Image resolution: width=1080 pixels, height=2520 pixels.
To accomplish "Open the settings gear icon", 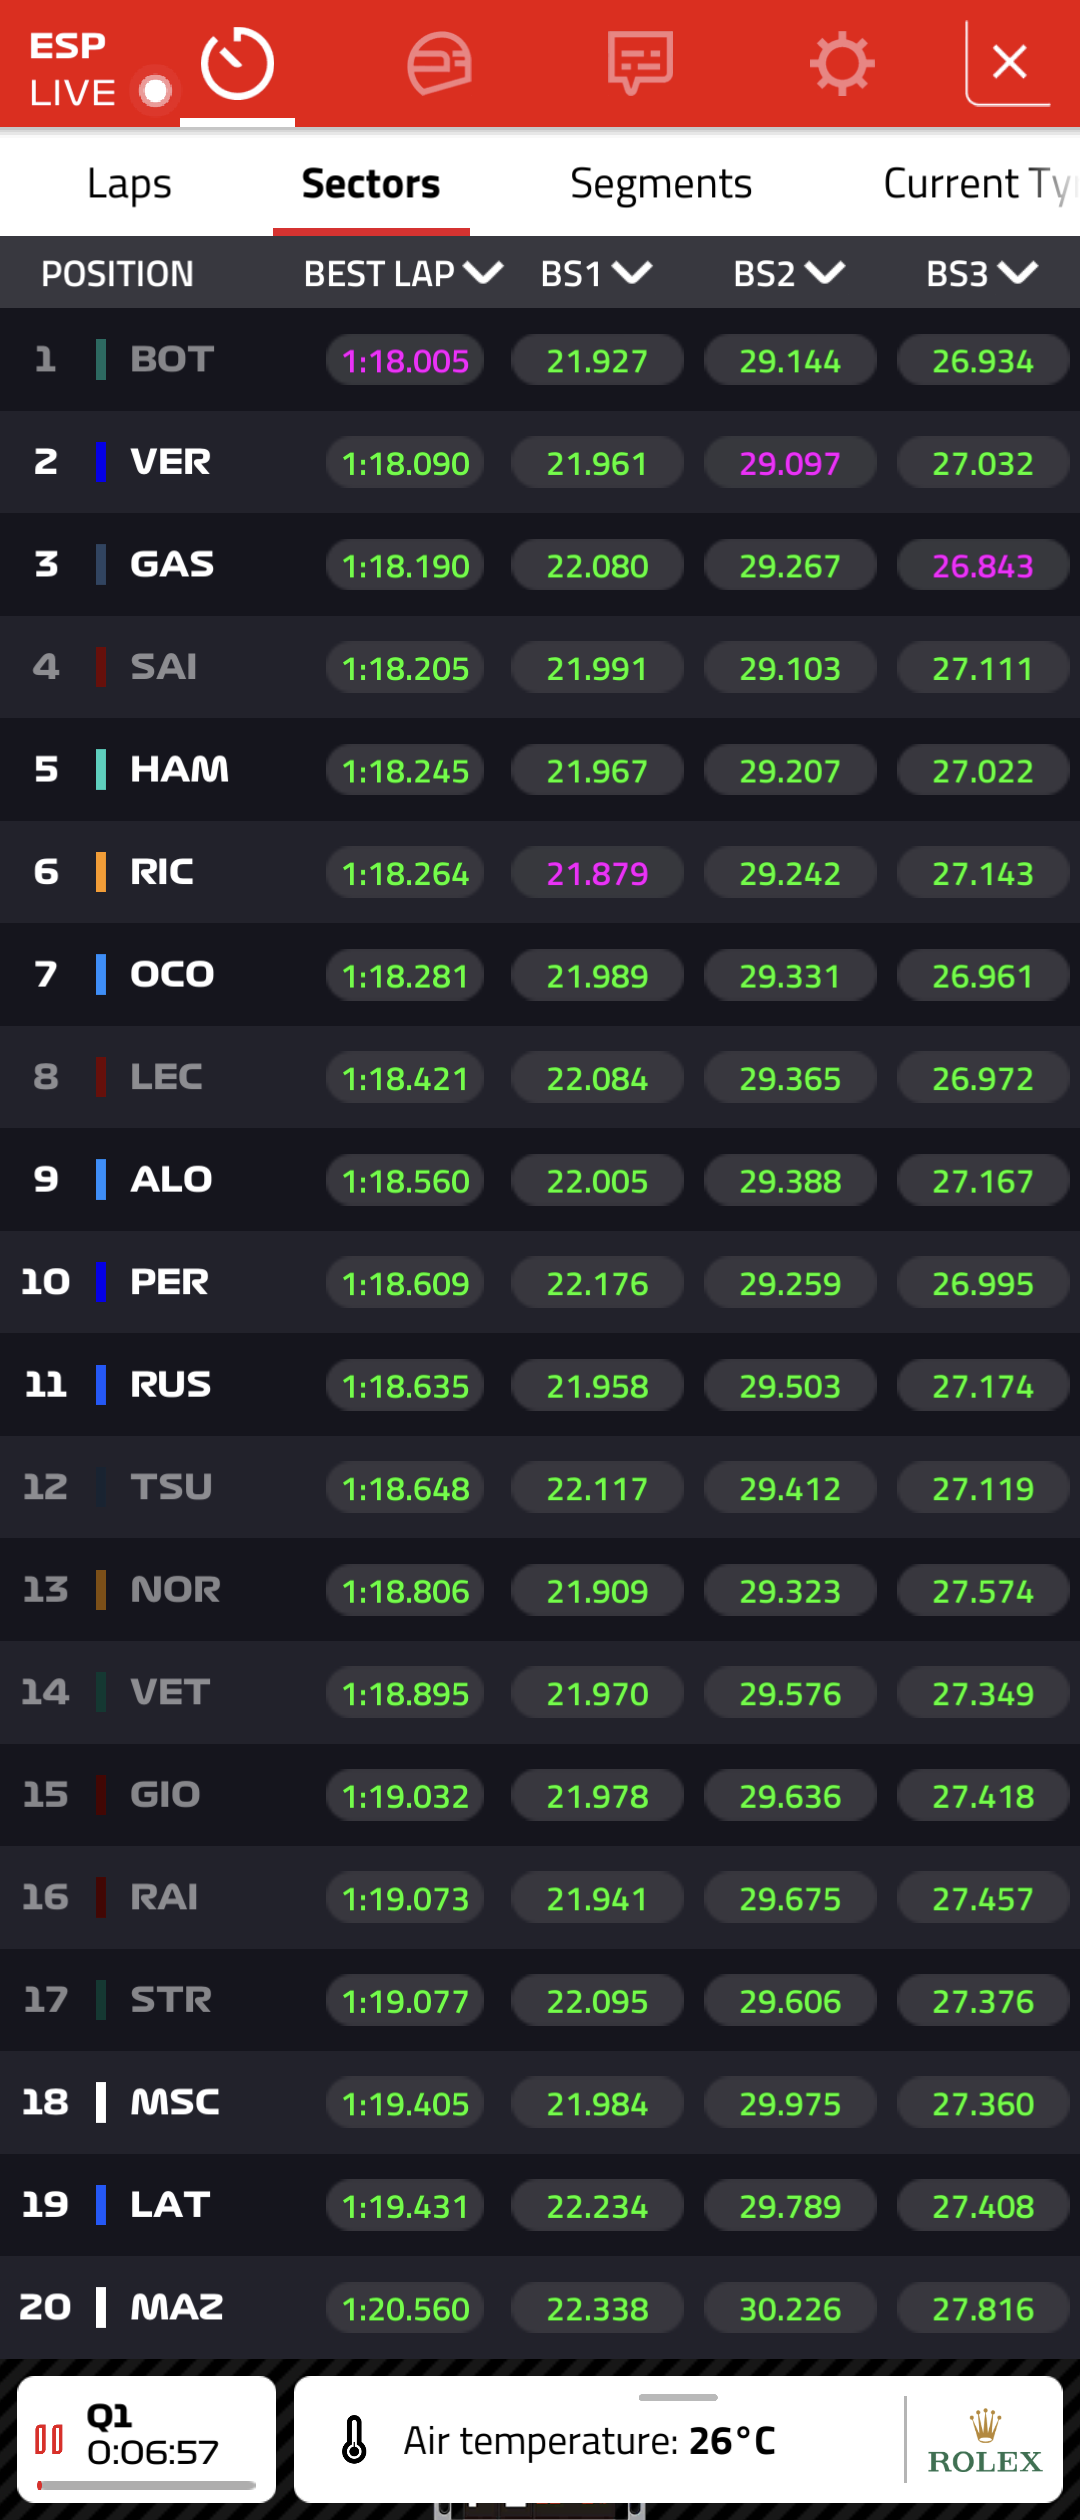I will click(842, 64).
